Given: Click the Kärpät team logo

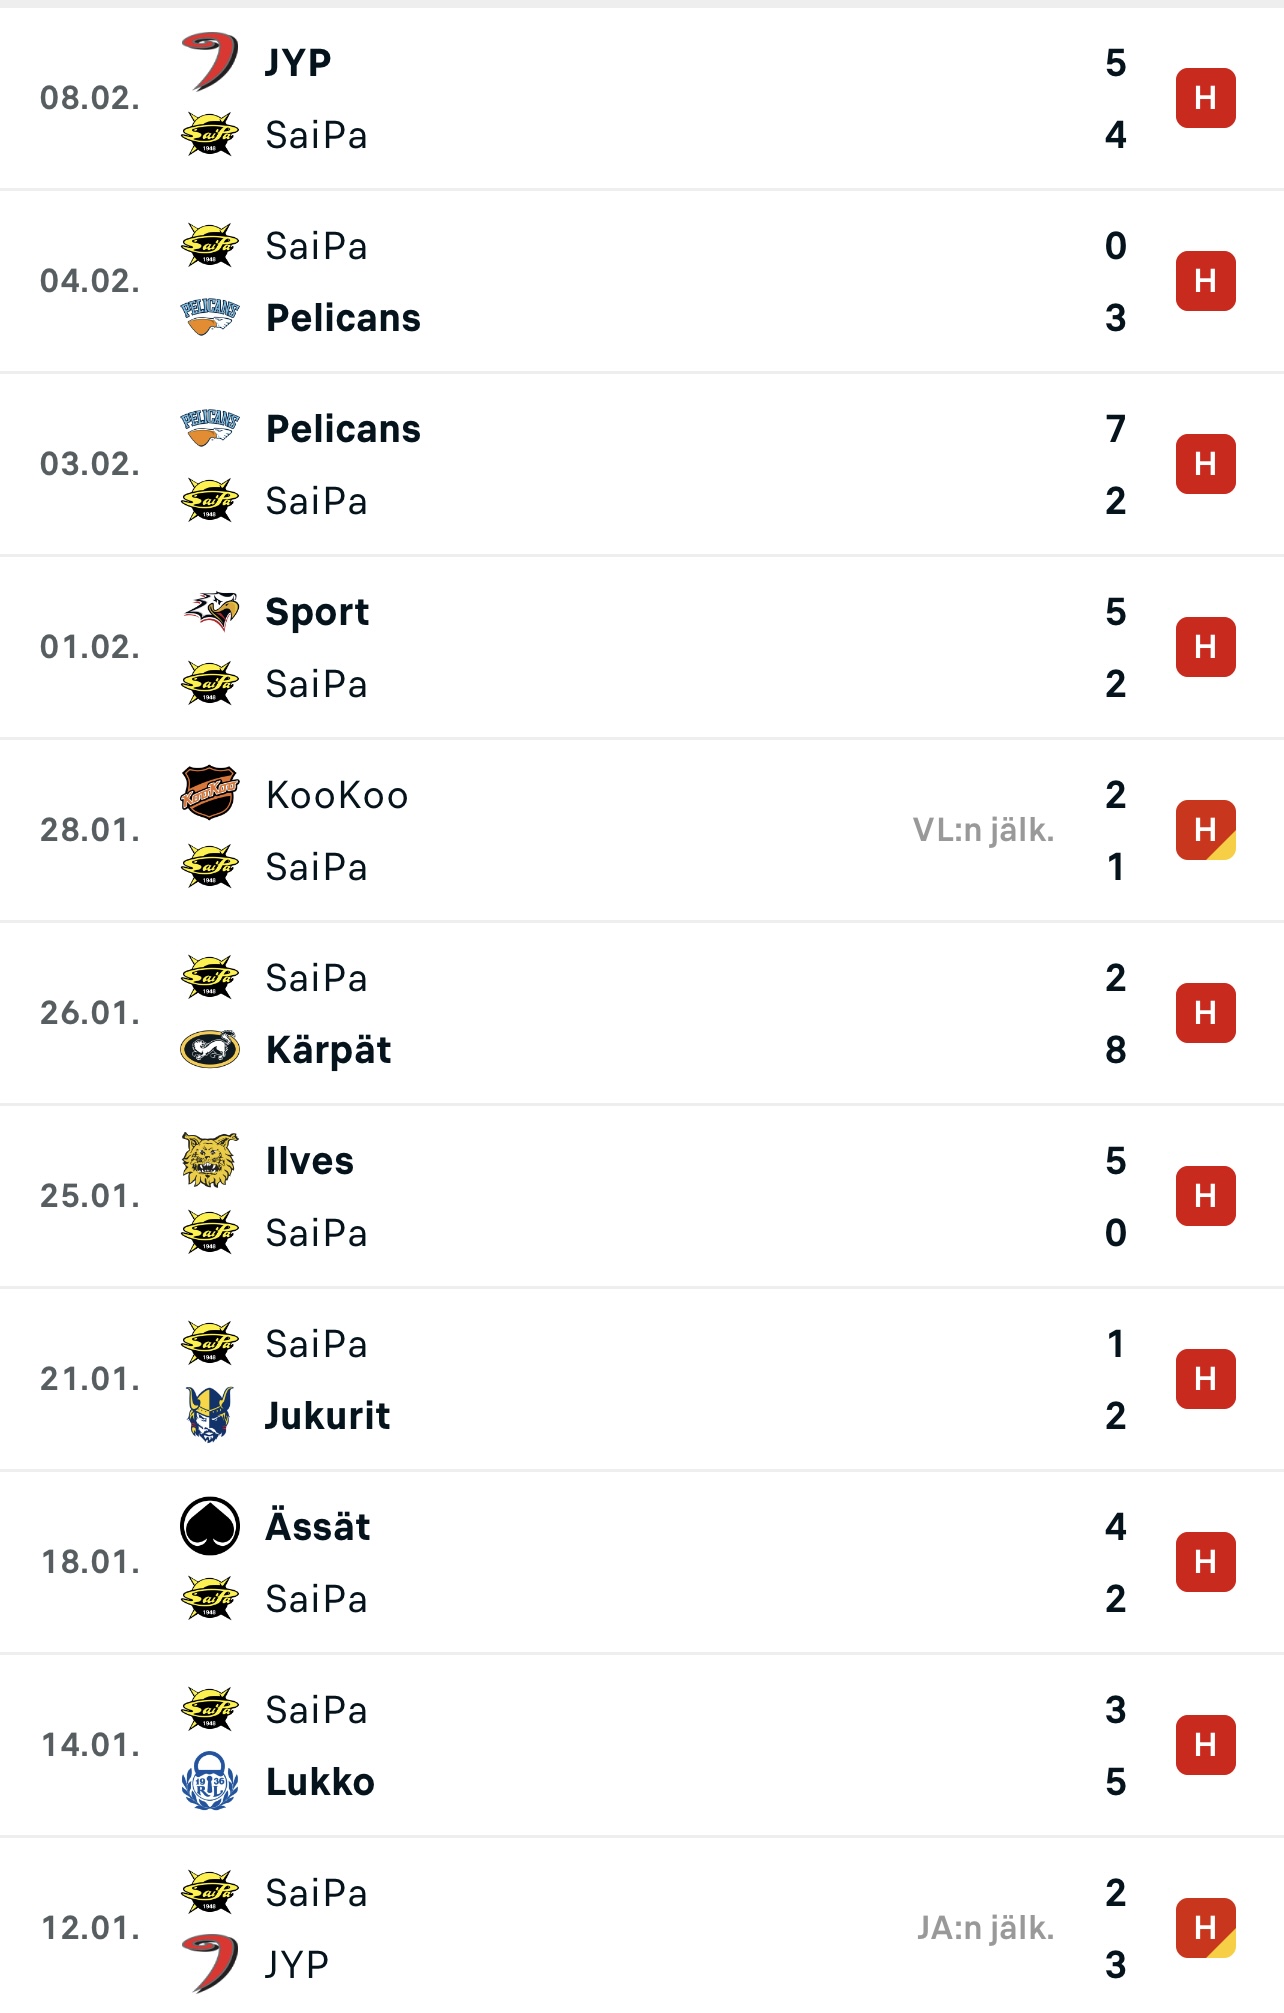Looking at the screenshot, I should pyautogui.click(x=210, y=1049).
